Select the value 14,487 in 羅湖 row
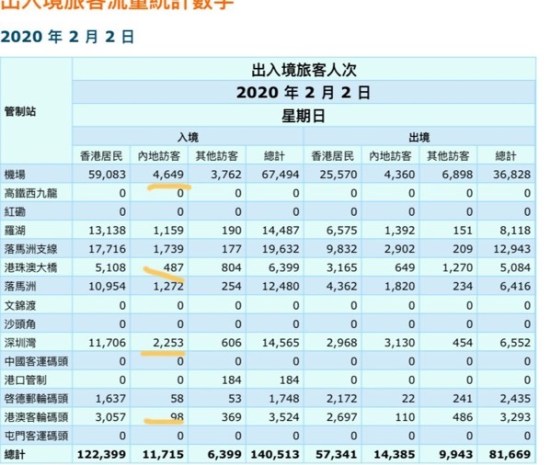The image size is (550, 465). [x=281, y=230]
